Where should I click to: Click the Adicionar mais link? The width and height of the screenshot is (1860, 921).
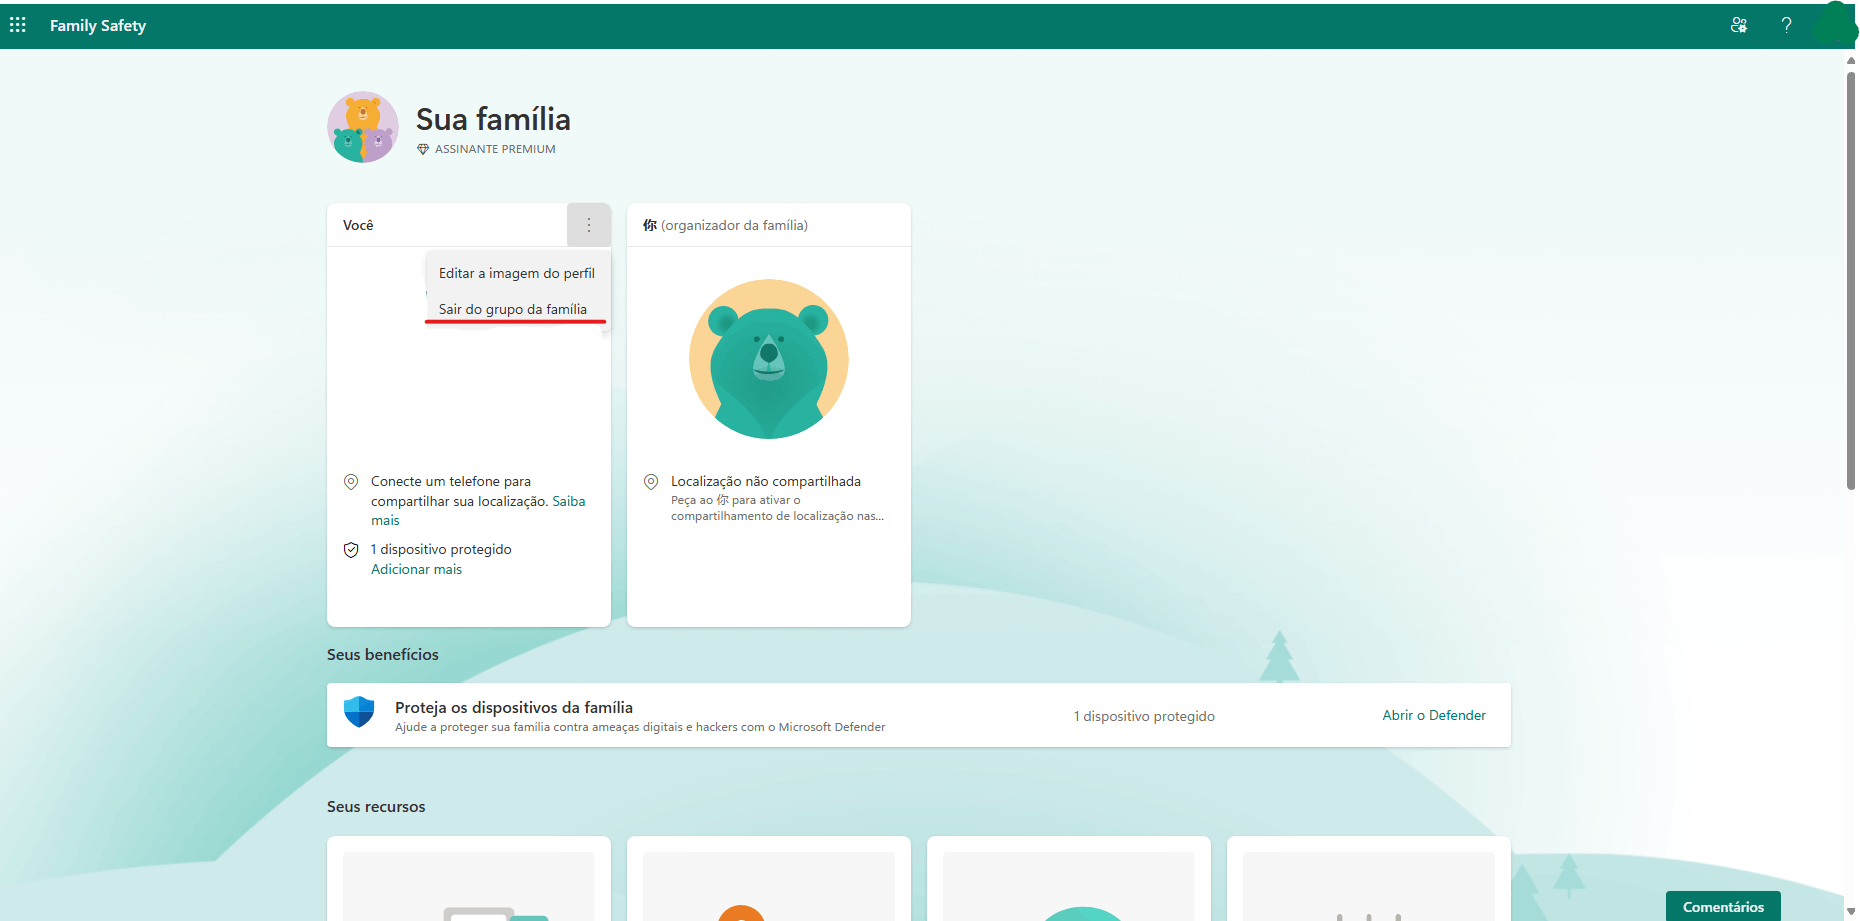(416, 569)
